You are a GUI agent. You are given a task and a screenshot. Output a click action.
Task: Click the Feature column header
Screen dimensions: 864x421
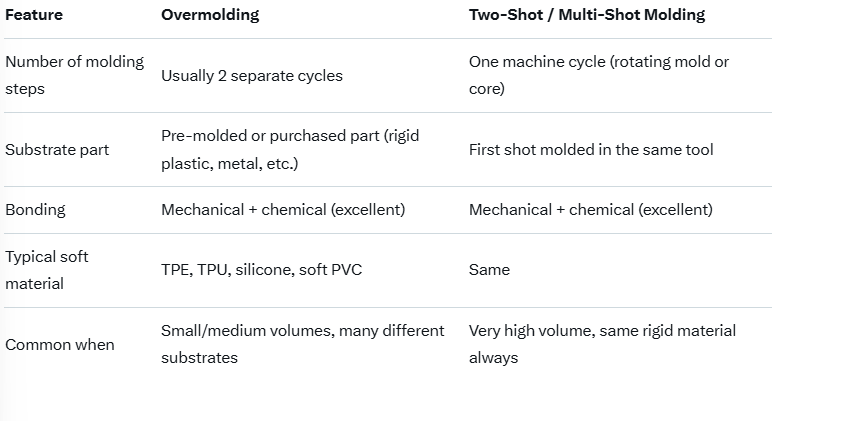click(x=34, y=15)
